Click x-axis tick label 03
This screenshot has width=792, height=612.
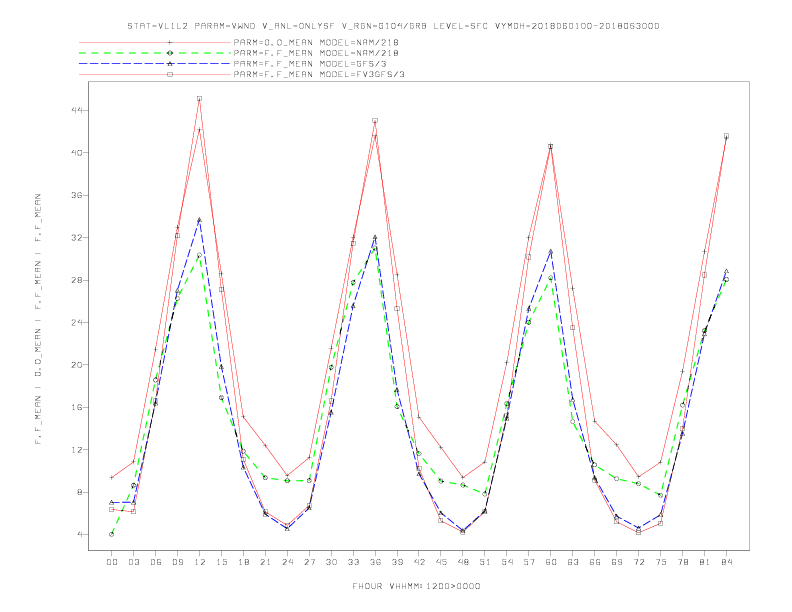coord(133,562)
